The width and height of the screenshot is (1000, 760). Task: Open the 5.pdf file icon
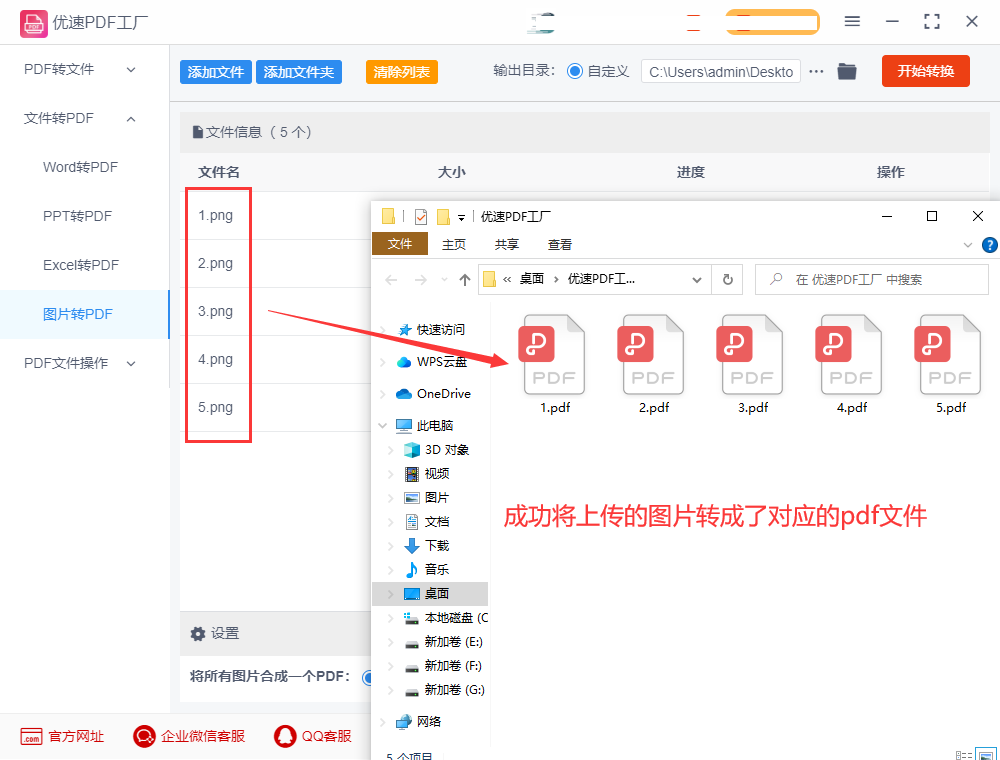(x=949, y=354)
